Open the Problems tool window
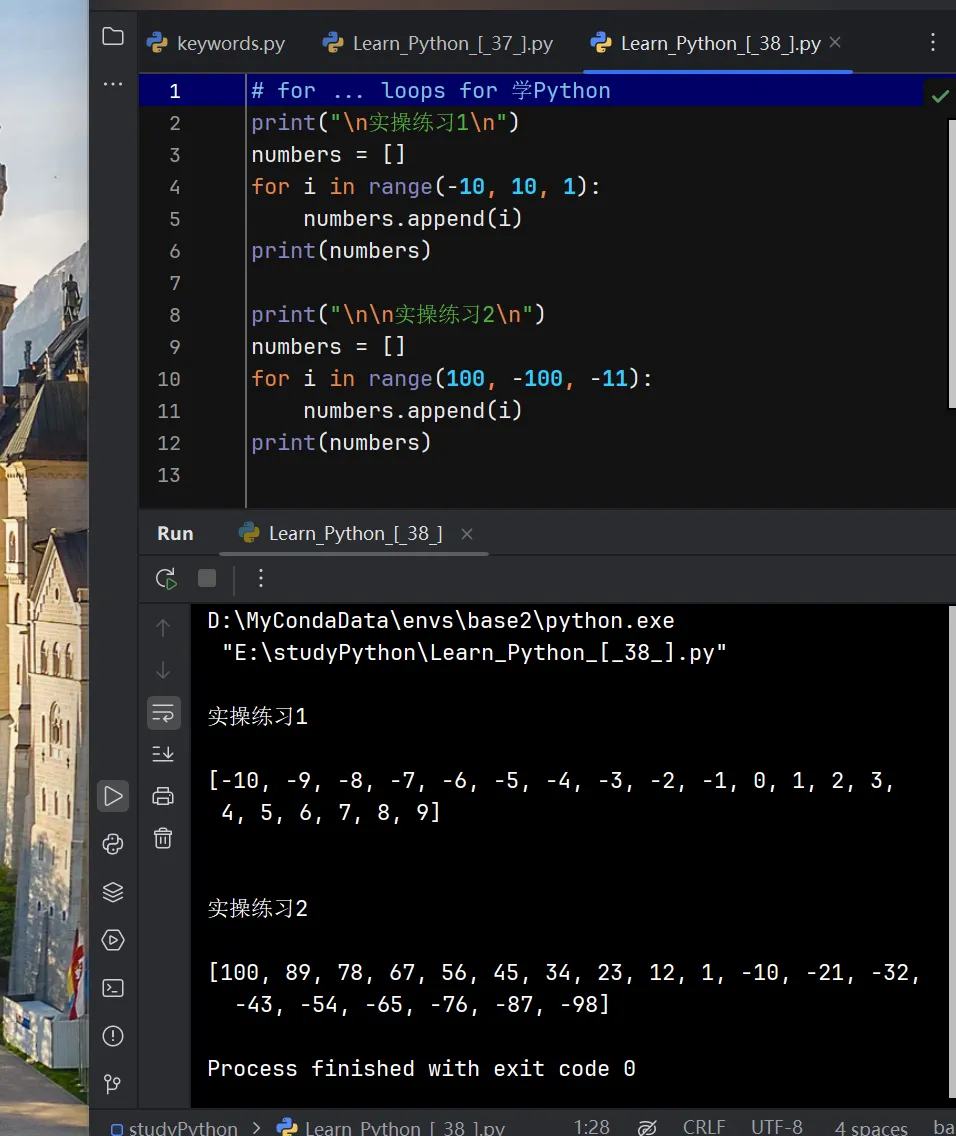Viewport: 956px width, 1136px height. tap(113, 1036)
